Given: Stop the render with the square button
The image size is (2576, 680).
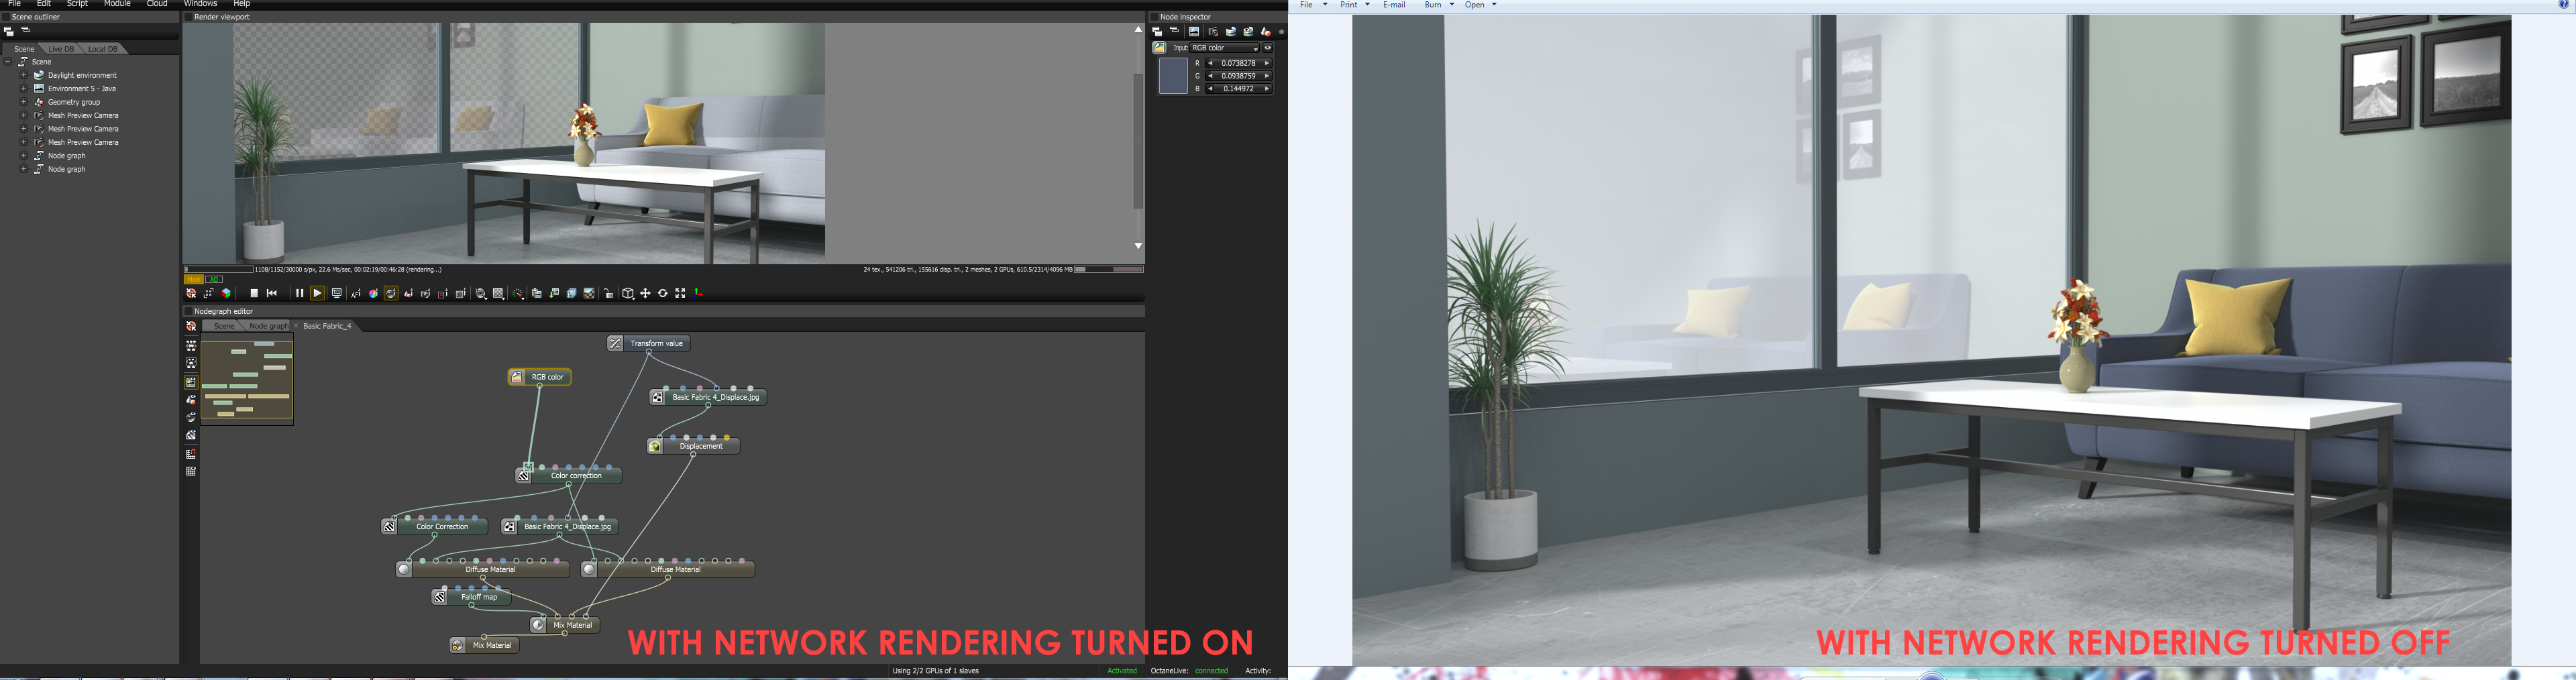Looking at the screenshot, I should (254, 293).
